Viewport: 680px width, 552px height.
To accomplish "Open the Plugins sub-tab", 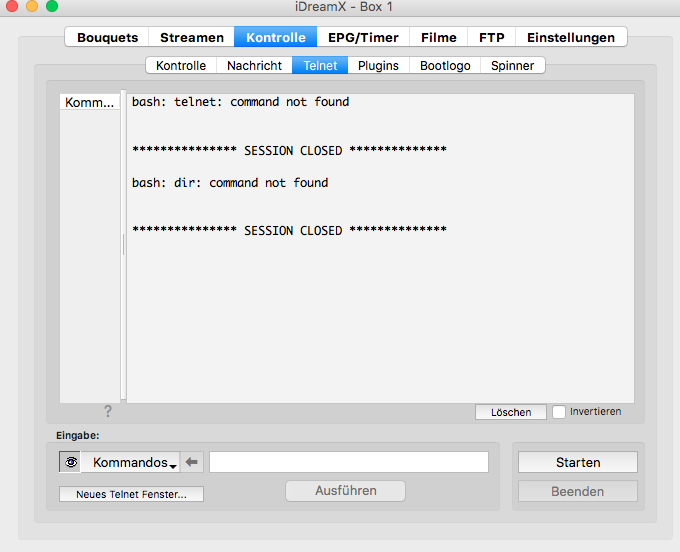I will click(378, 65).
